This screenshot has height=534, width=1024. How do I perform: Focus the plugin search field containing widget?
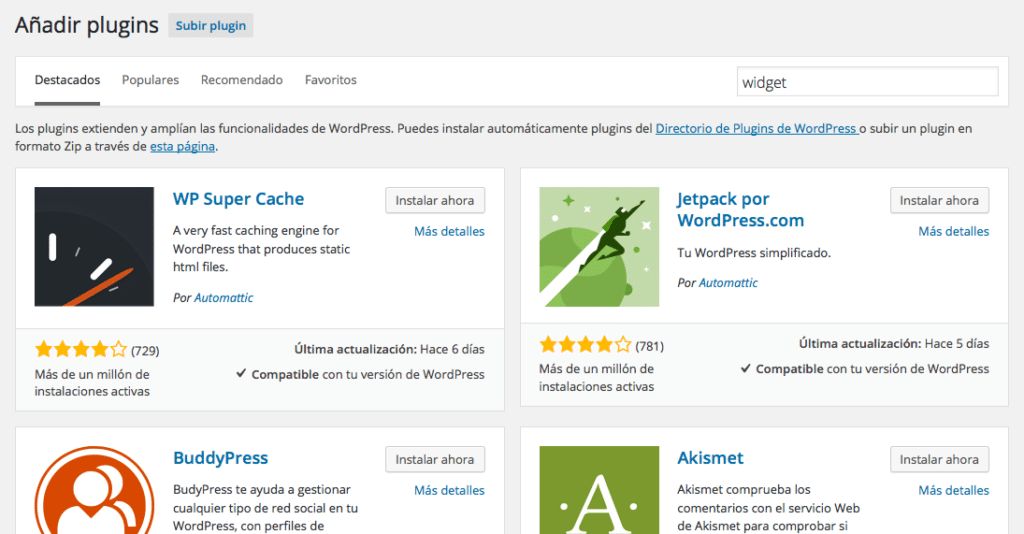pos(867,82)
